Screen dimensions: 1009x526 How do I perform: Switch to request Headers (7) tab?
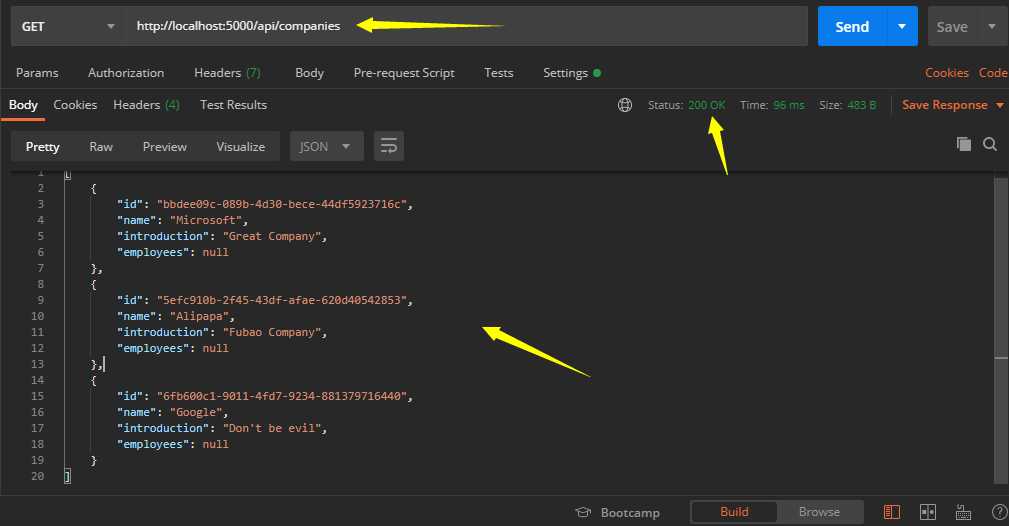227,73
